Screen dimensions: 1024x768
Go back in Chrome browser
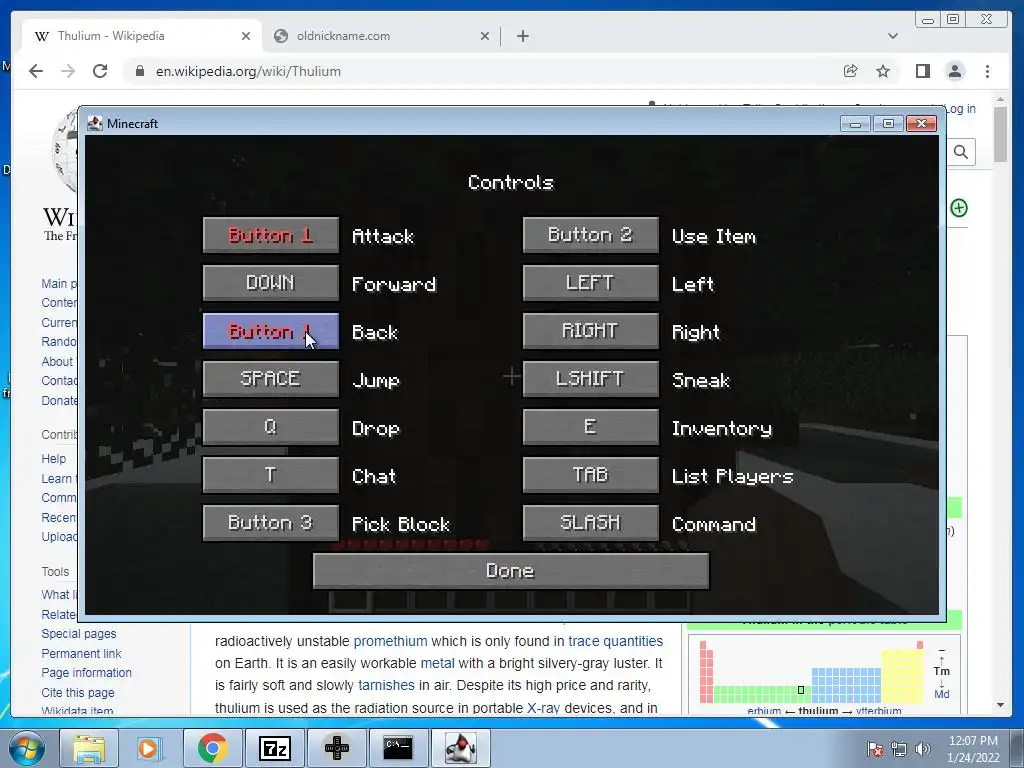[x=36, y=71]
